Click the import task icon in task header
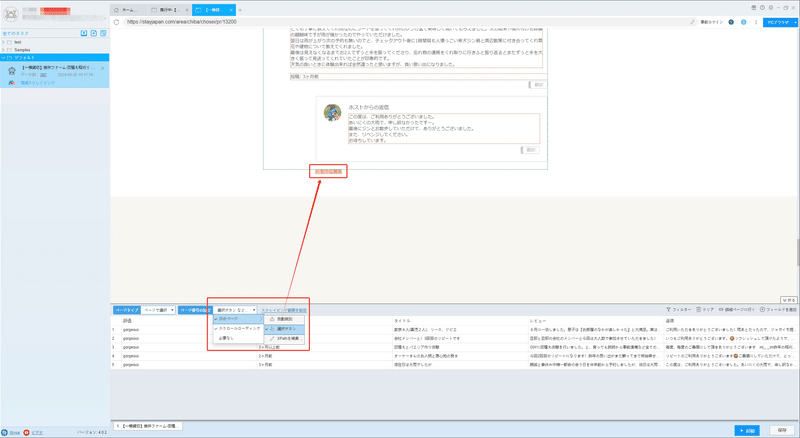The height and width of the screenshot is (438, 800). (84, 33)
